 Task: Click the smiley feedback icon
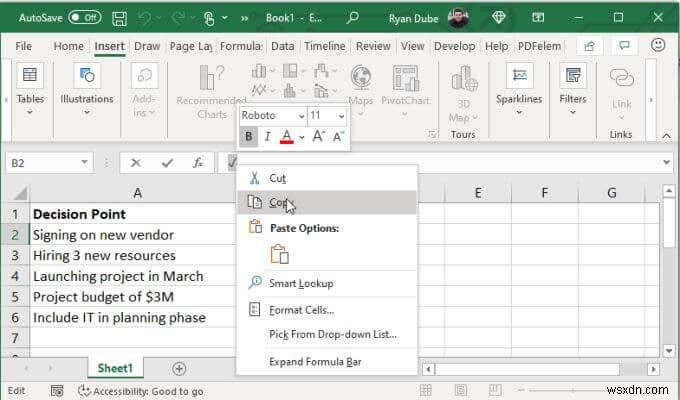[658, 45]
